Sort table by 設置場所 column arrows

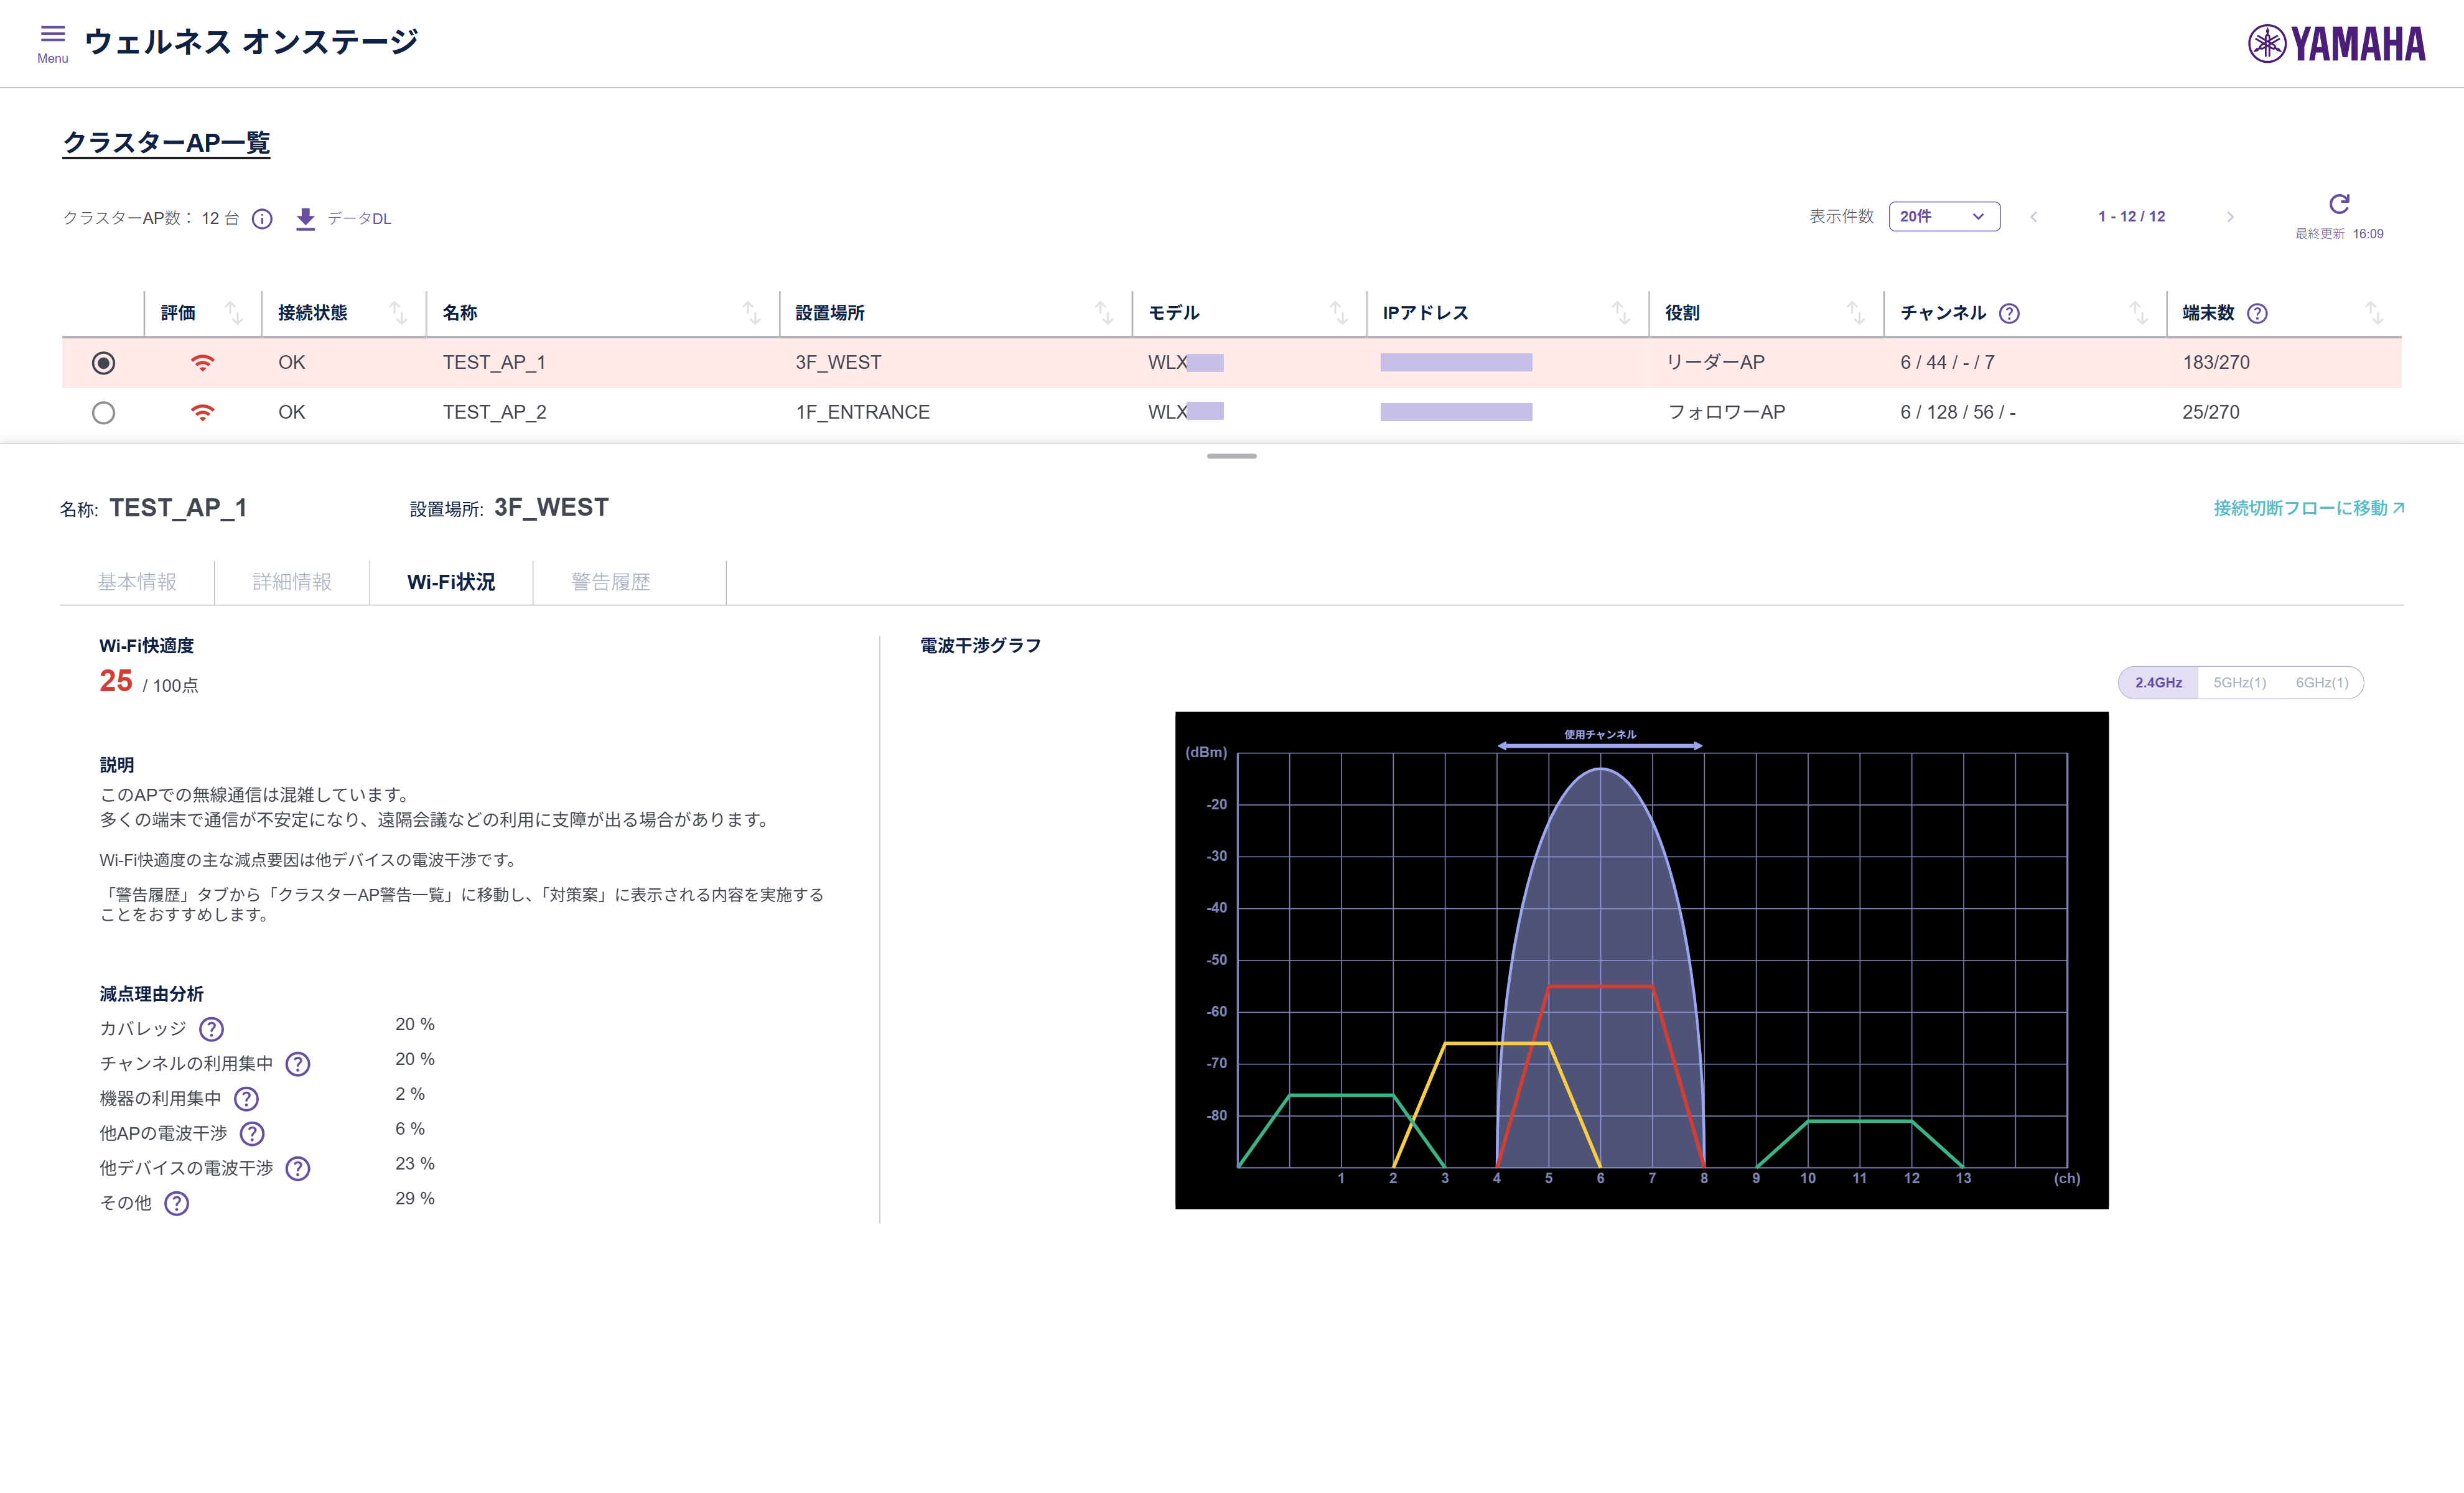click(1104, 313)
